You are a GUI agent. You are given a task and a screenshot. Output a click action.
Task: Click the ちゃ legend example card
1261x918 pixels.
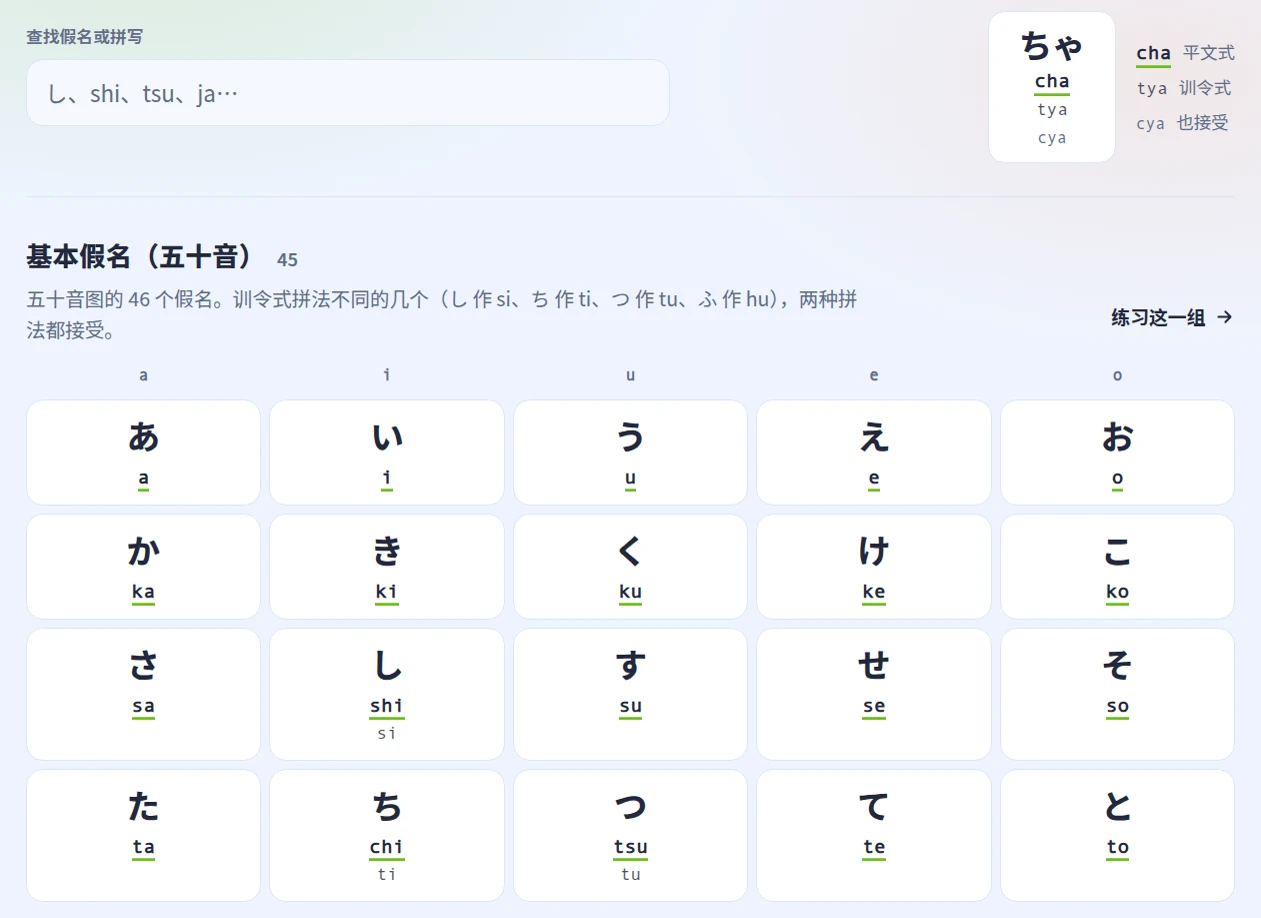pos(1052,87)
